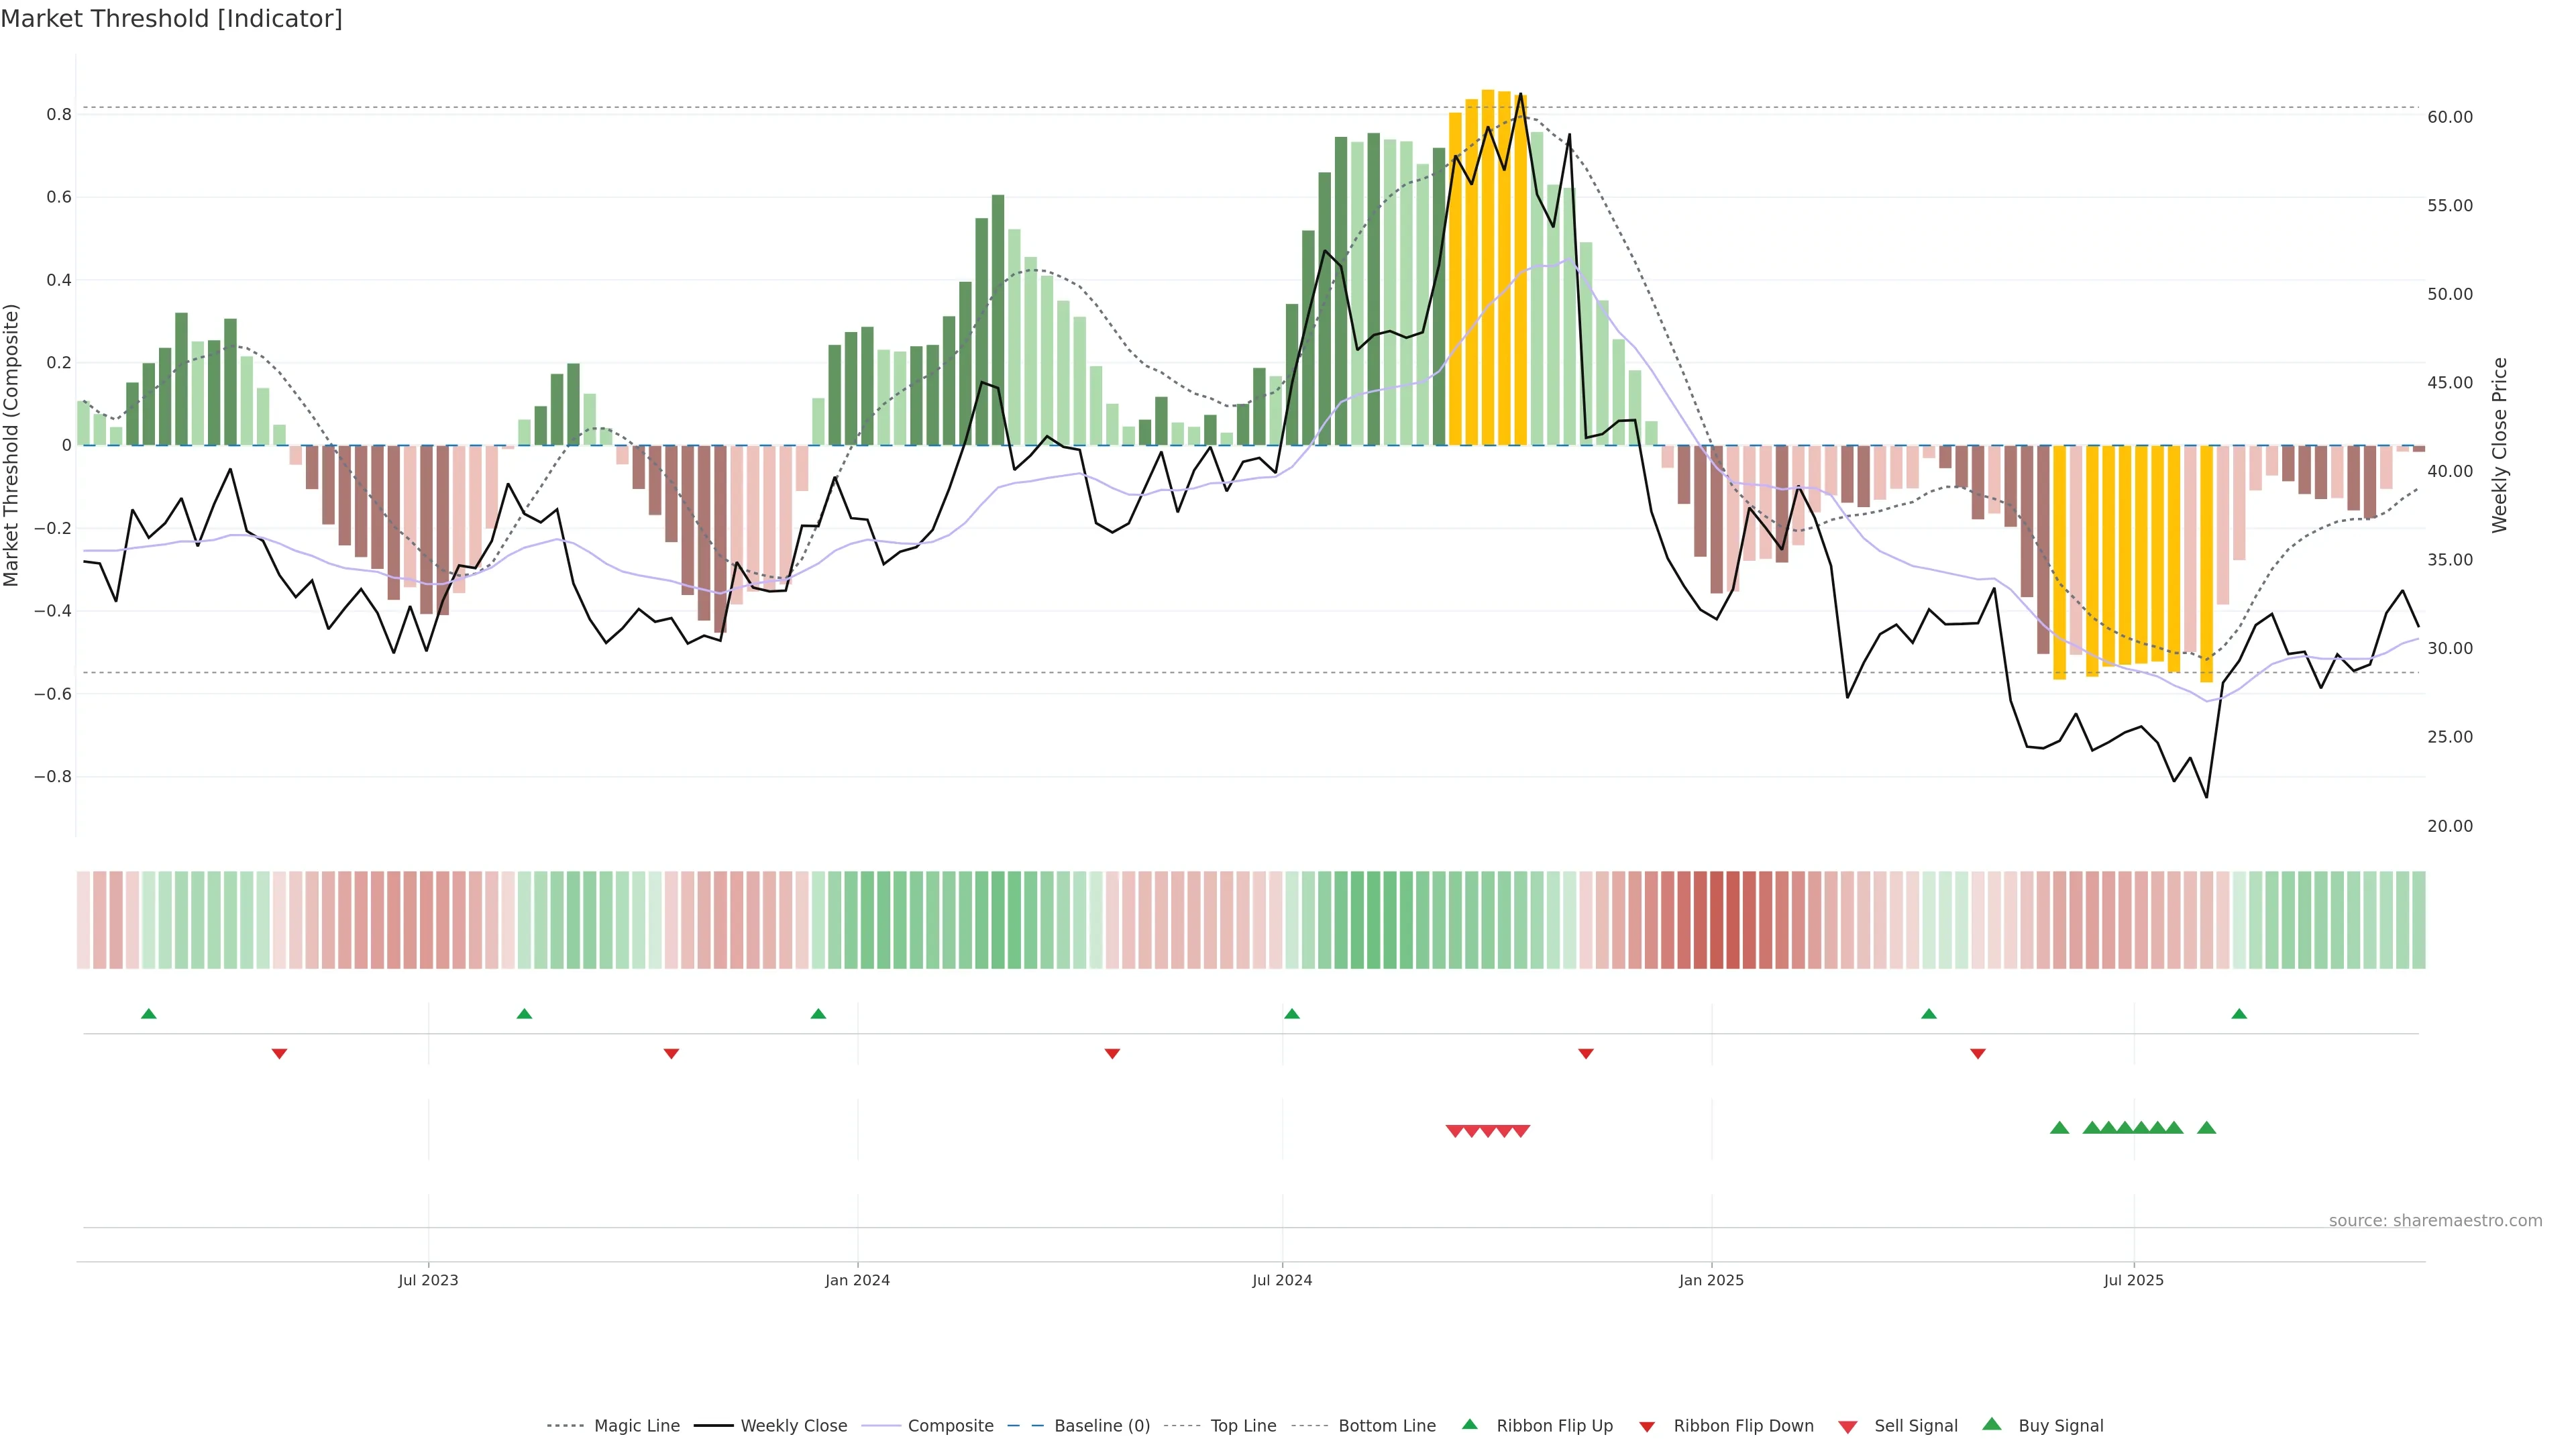Screen dimensions: 2576x1449
Task: Click the Market Threshold [Indicator] chart title
Action: tap(171, 19)
